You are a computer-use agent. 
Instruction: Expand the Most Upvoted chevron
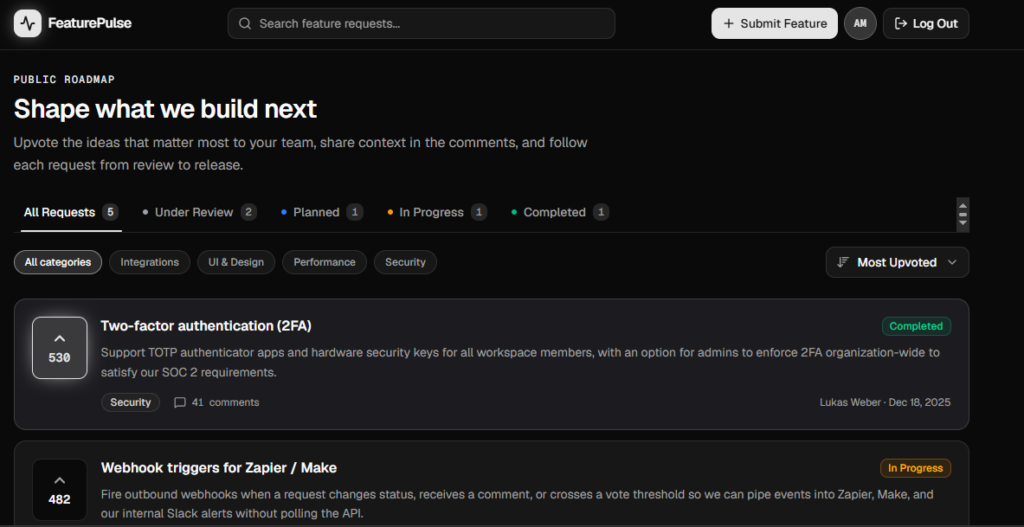pyautogui.click(x=952, y=262)
